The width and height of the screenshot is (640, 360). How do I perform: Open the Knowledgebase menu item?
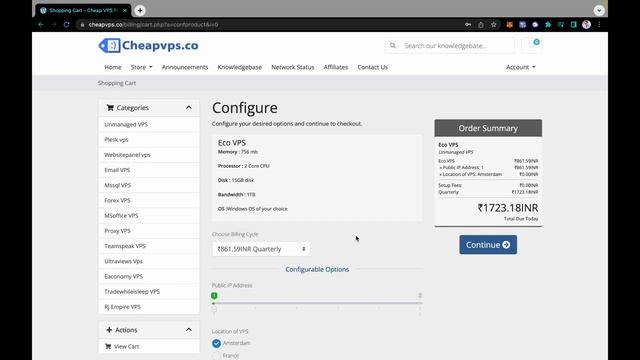(x=240, y=67)
